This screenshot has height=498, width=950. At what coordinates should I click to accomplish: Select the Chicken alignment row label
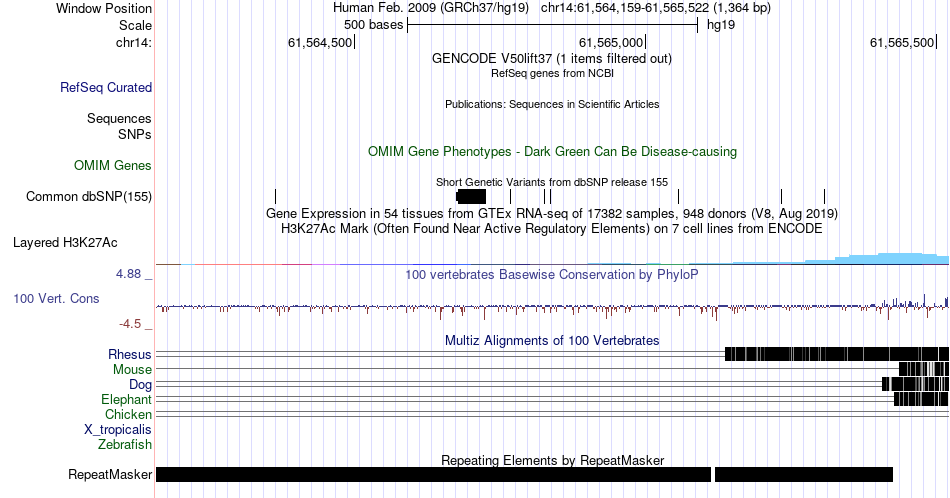click(128, 414)
